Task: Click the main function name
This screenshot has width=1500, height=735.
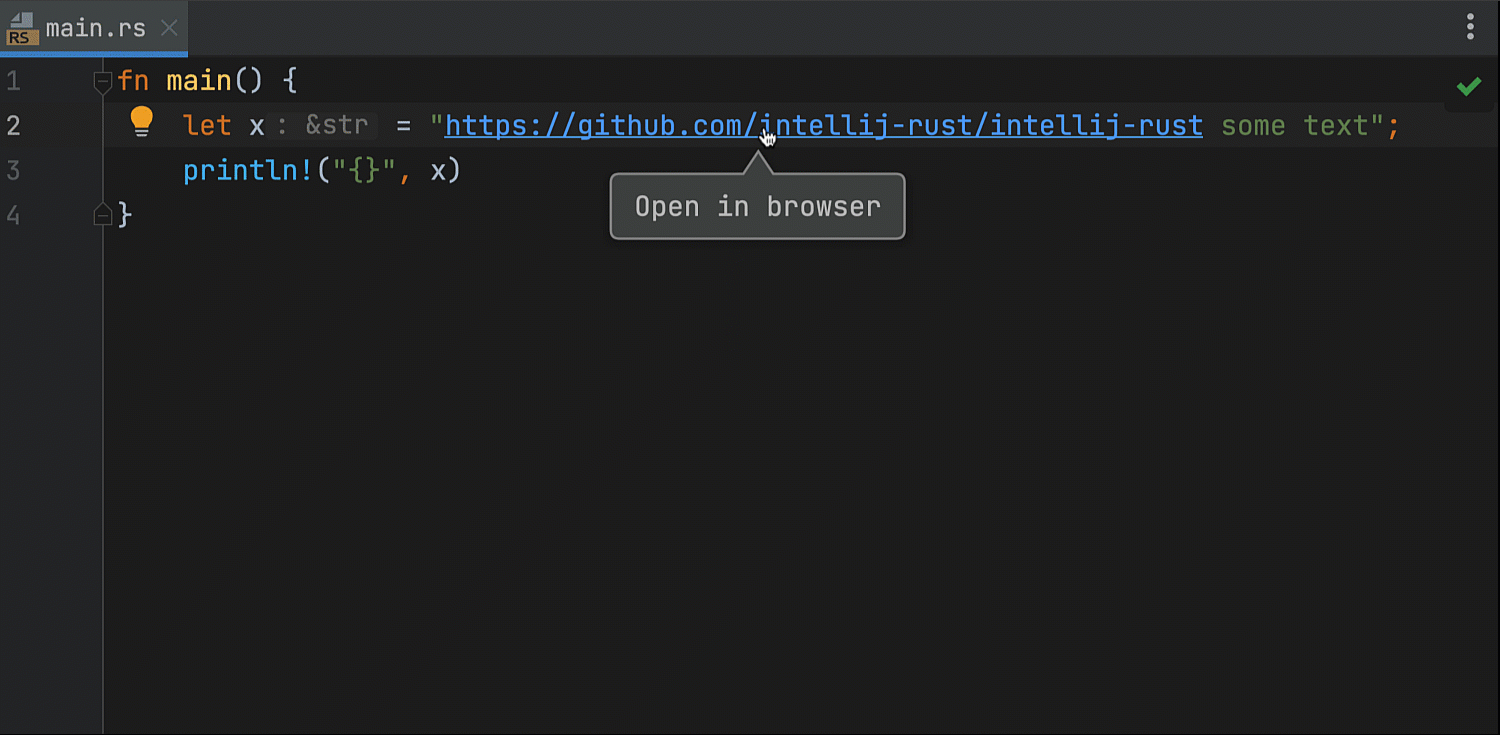Action: click(x=199, y=81)
